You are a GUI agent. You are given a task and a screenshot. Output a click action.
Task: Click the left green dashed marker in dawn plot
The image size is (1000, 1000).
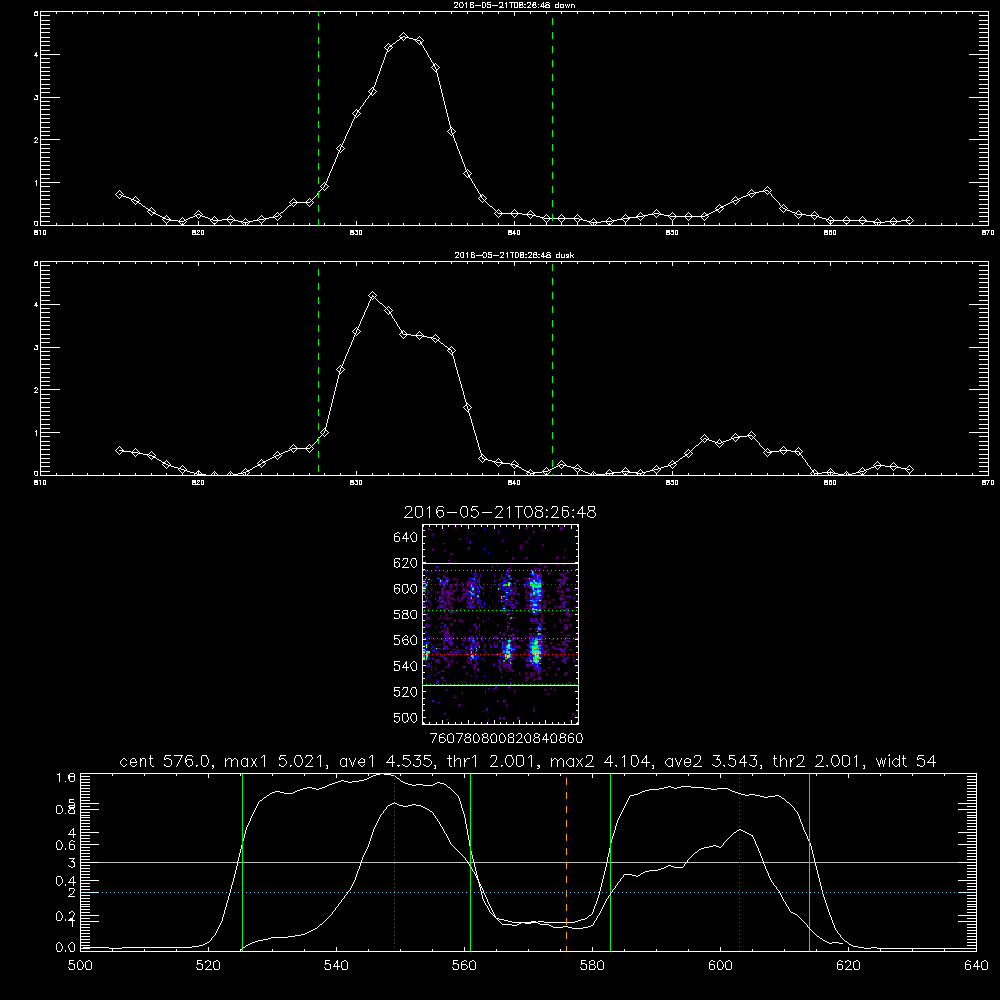tap(318, 119)
